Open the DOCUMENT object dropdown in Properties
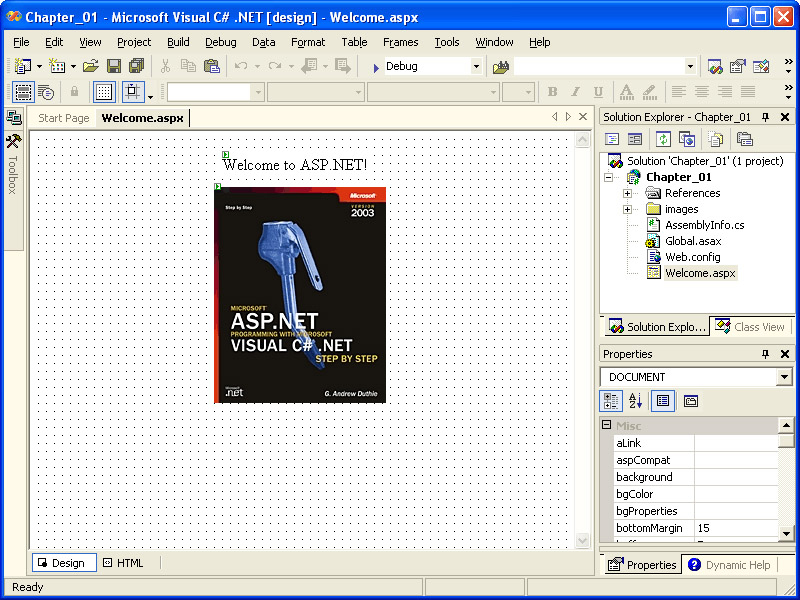The image size is (800, 600). pos(783,377)
